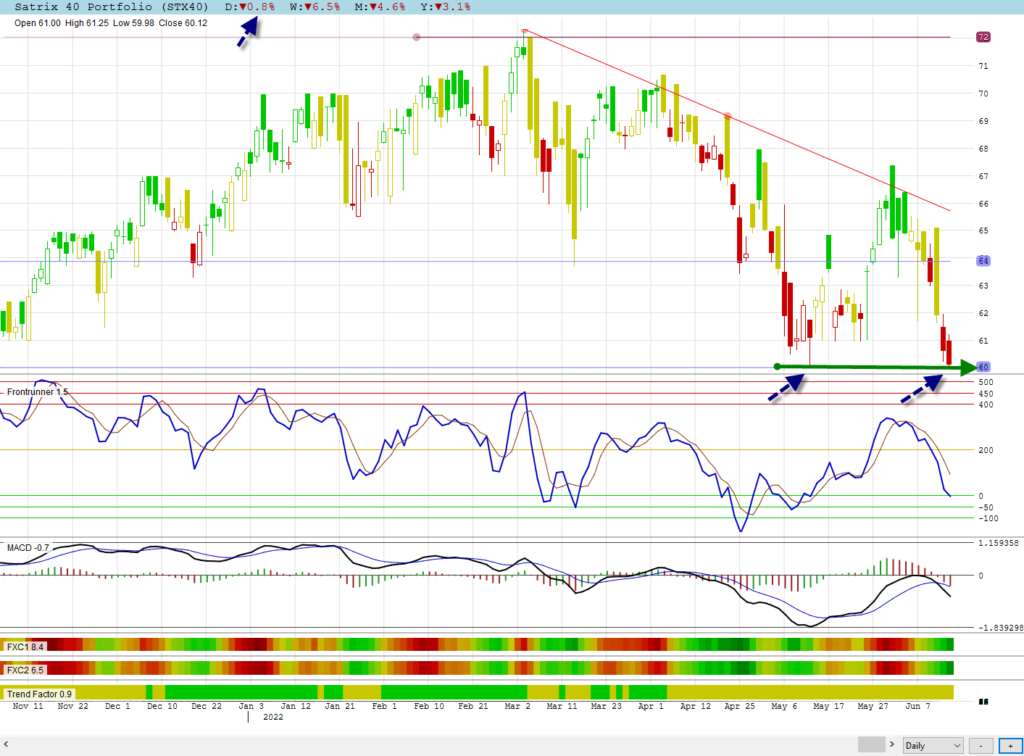This screenshot has width=1024, height=756.
Task: Click the Apr 12 date label
Action: click(x=696, y=706)
